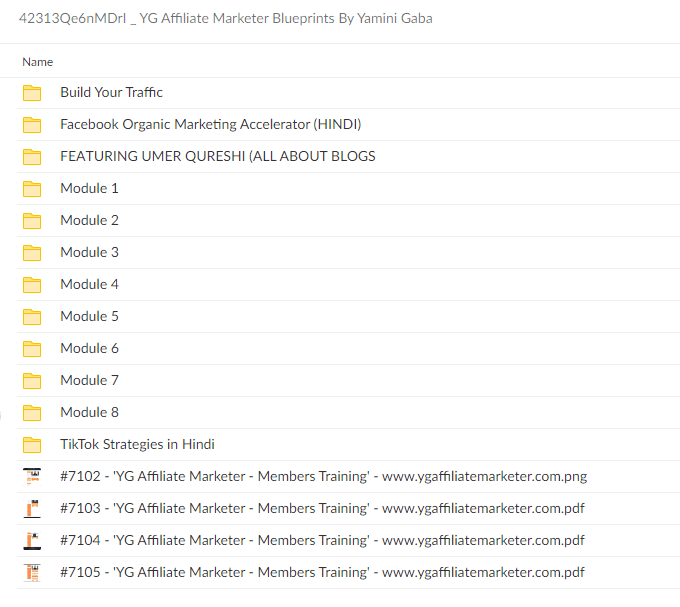680x607 pixels.
Task: Open the Module 1 folder name
Action: click(89, 188)
